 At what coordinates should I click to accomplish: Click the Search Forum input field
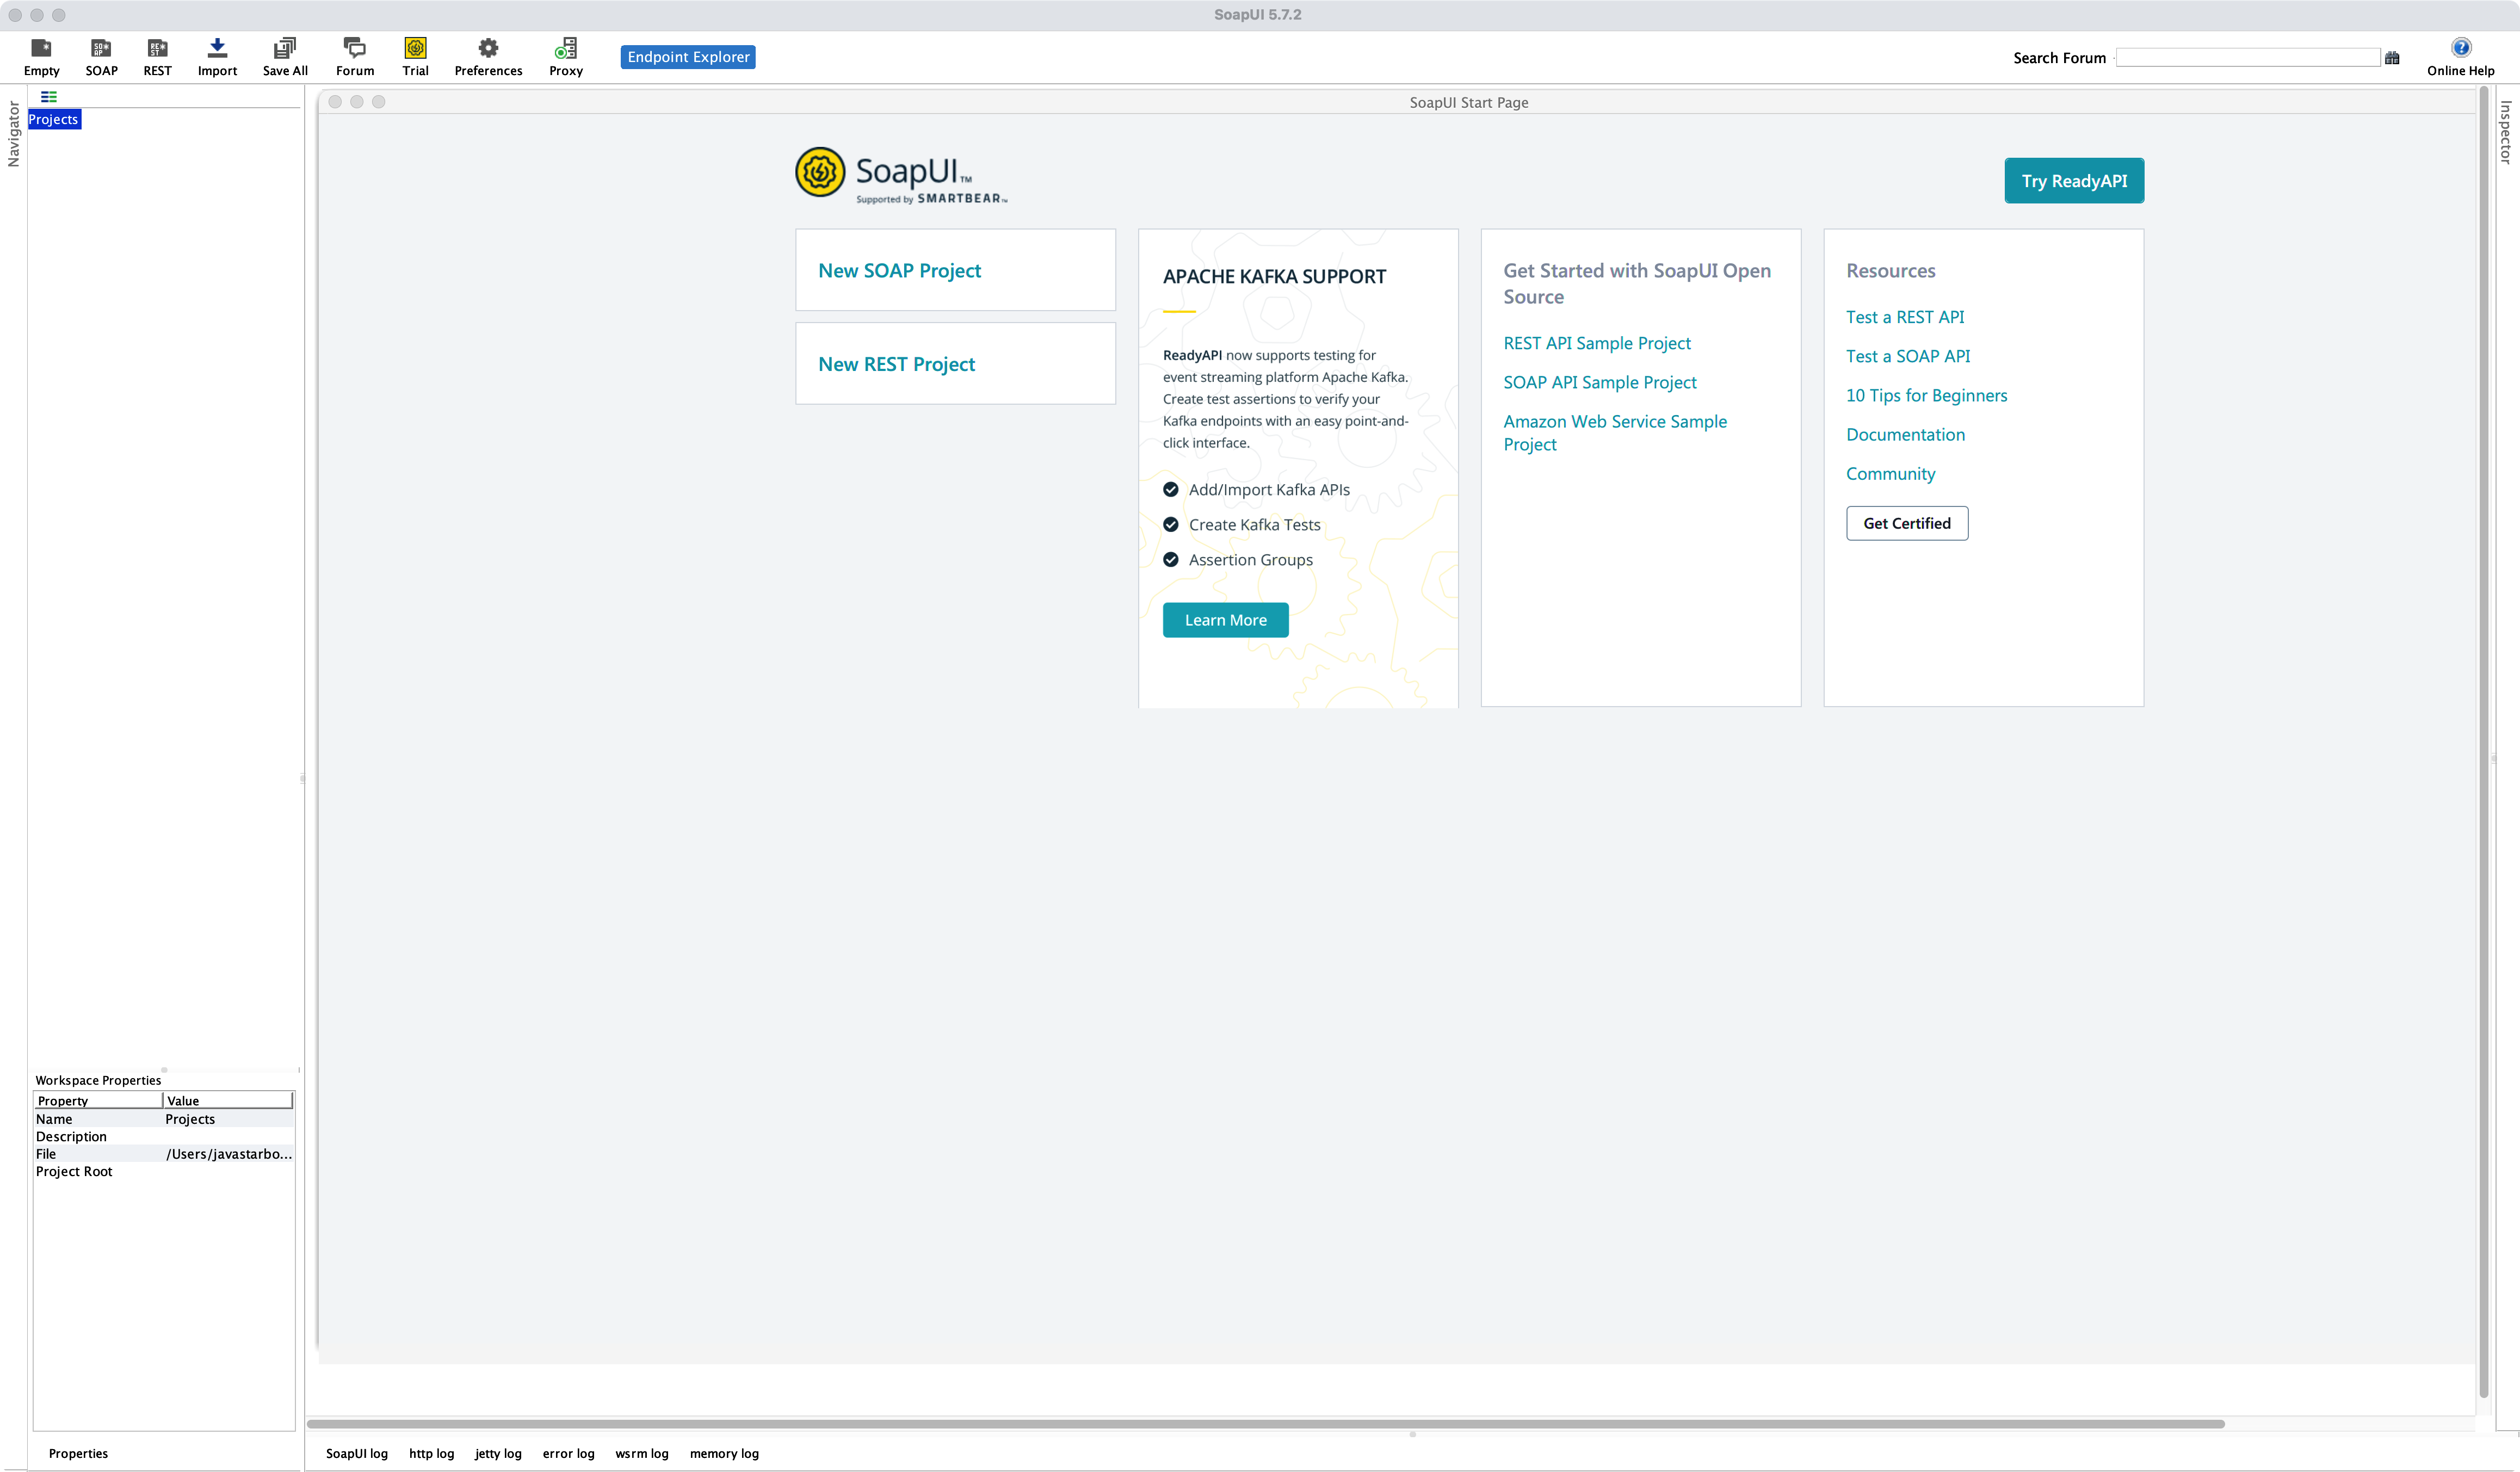(x=2247, y=58)
